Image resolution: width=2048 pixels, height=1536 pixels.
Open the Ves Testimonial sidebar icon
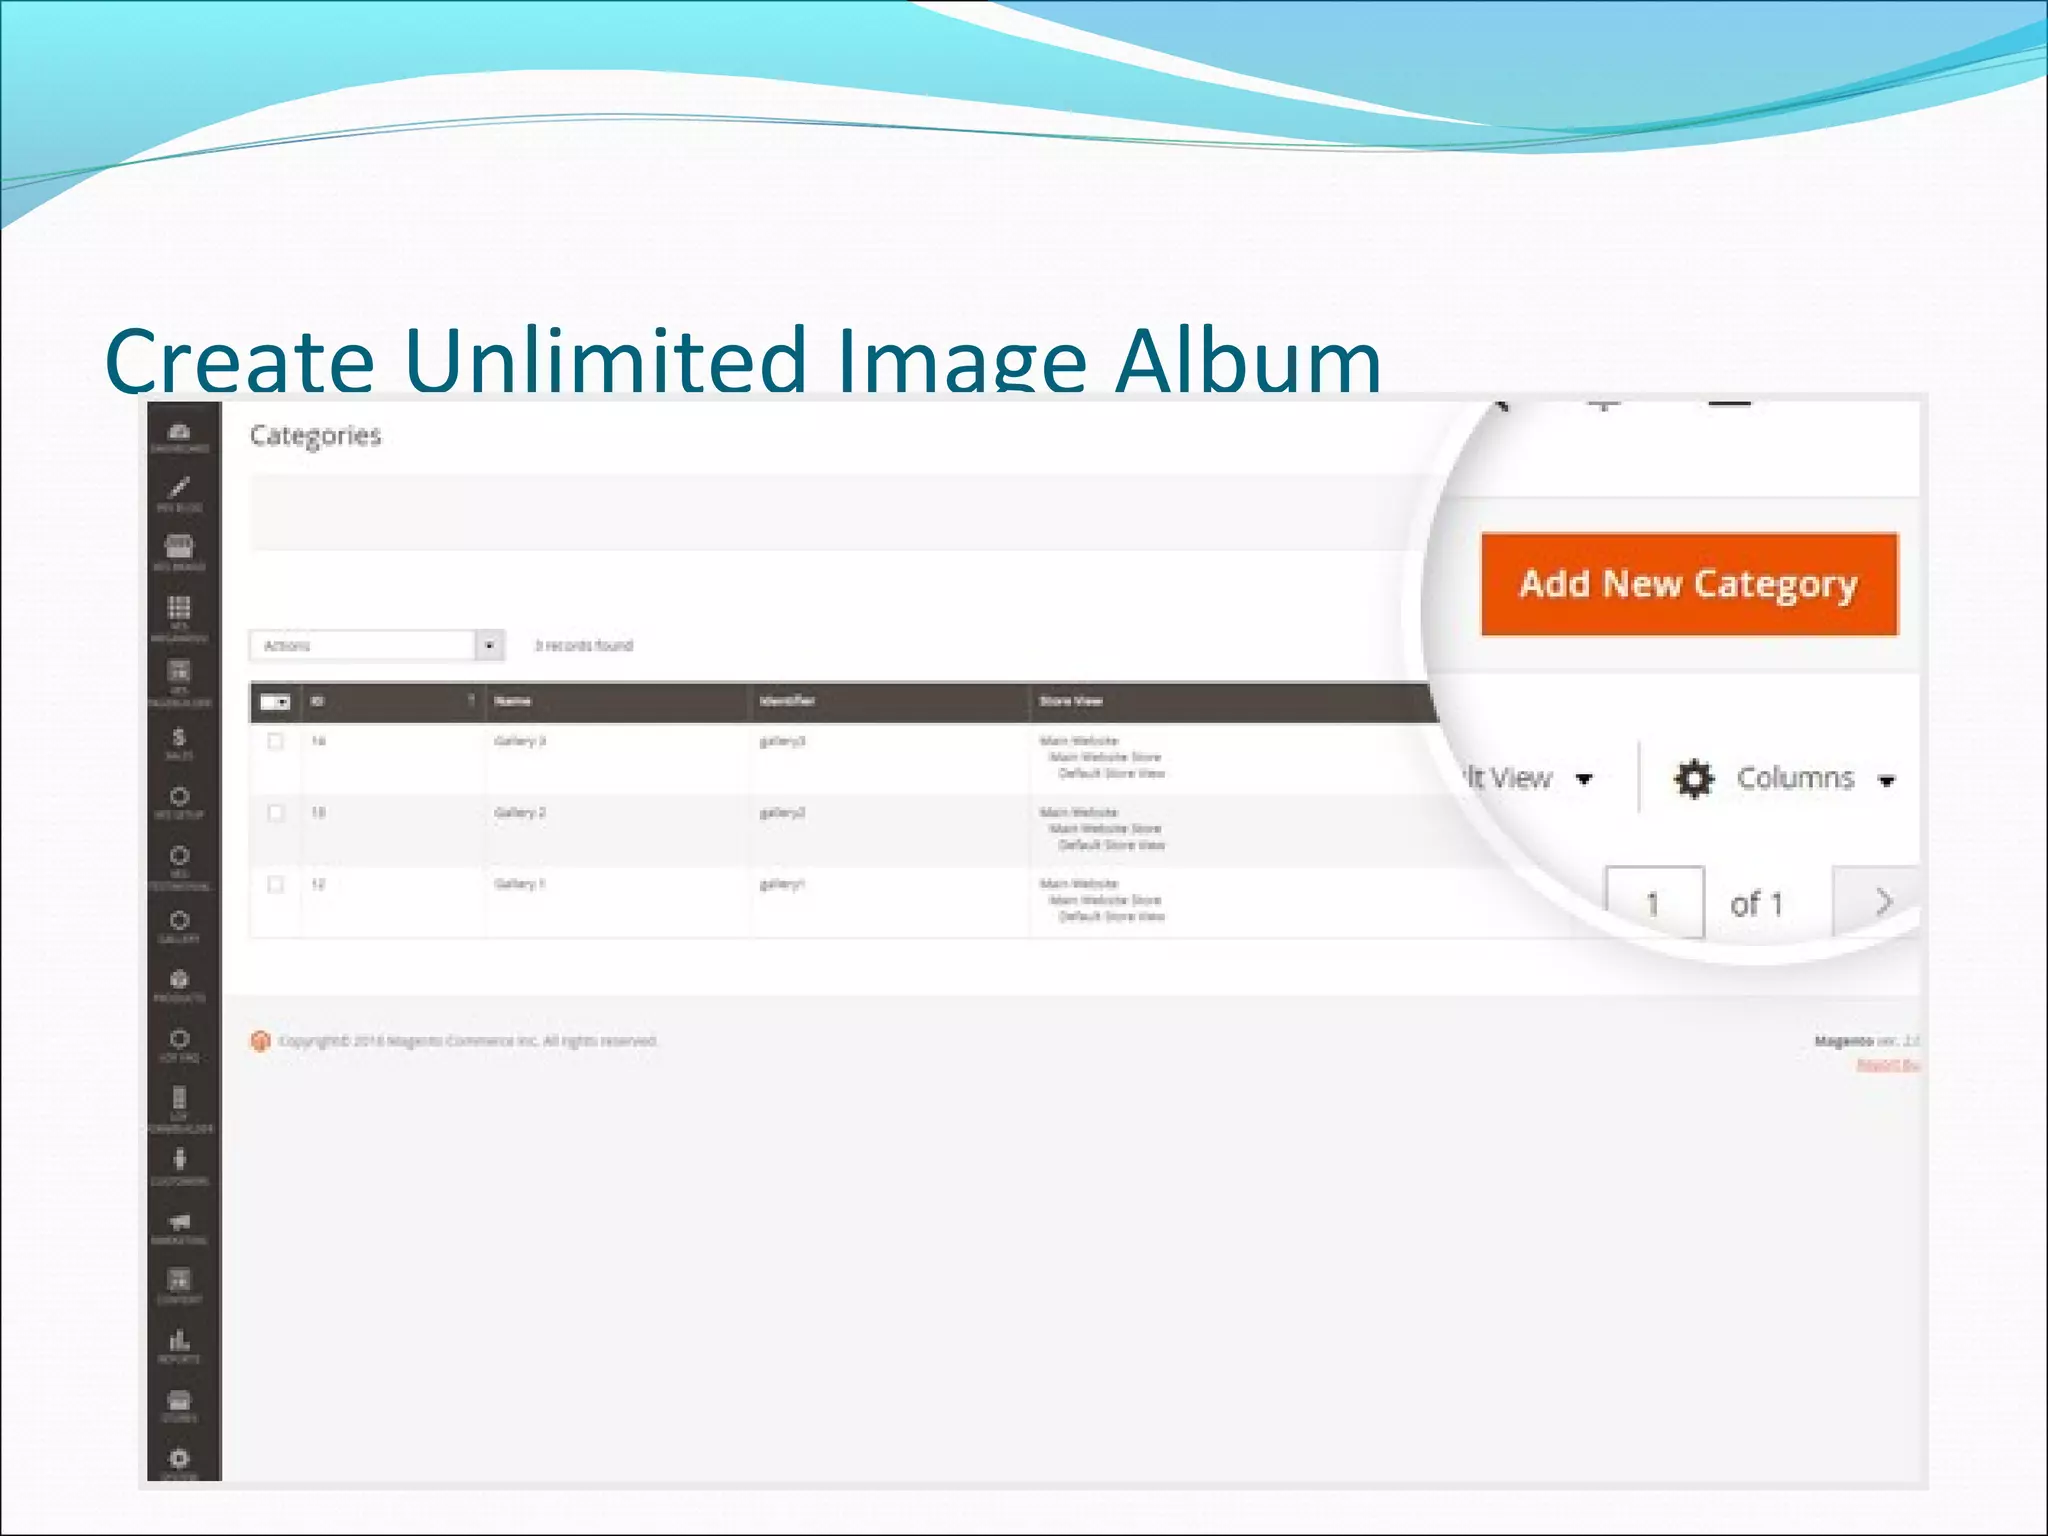(180, 867)
